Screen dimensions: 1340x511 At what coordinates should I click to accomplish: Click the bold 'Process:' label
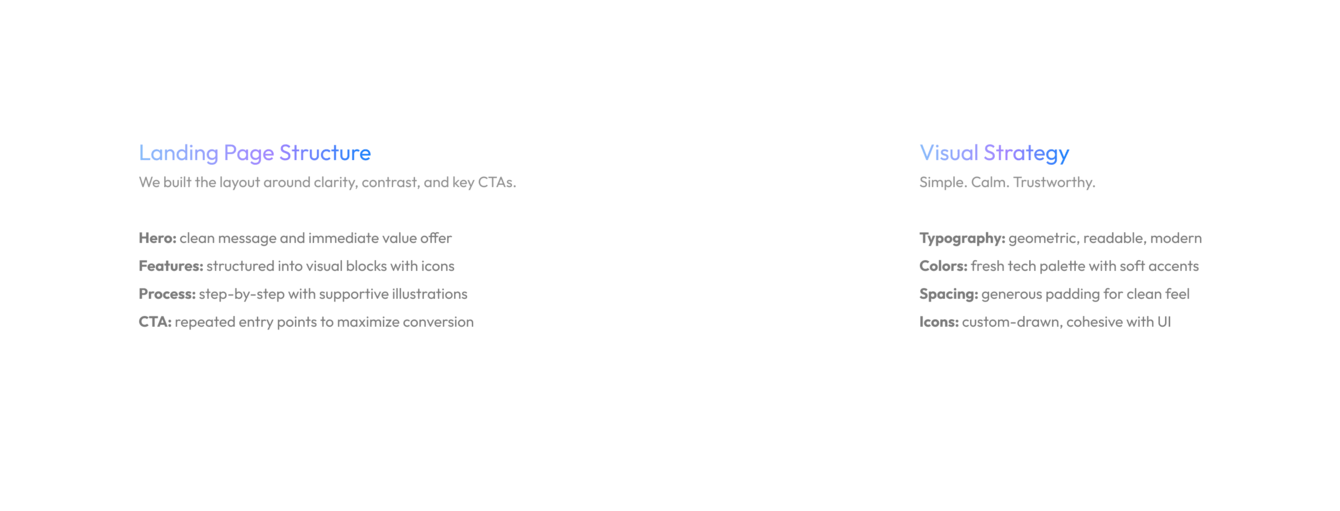click(167, 294)
